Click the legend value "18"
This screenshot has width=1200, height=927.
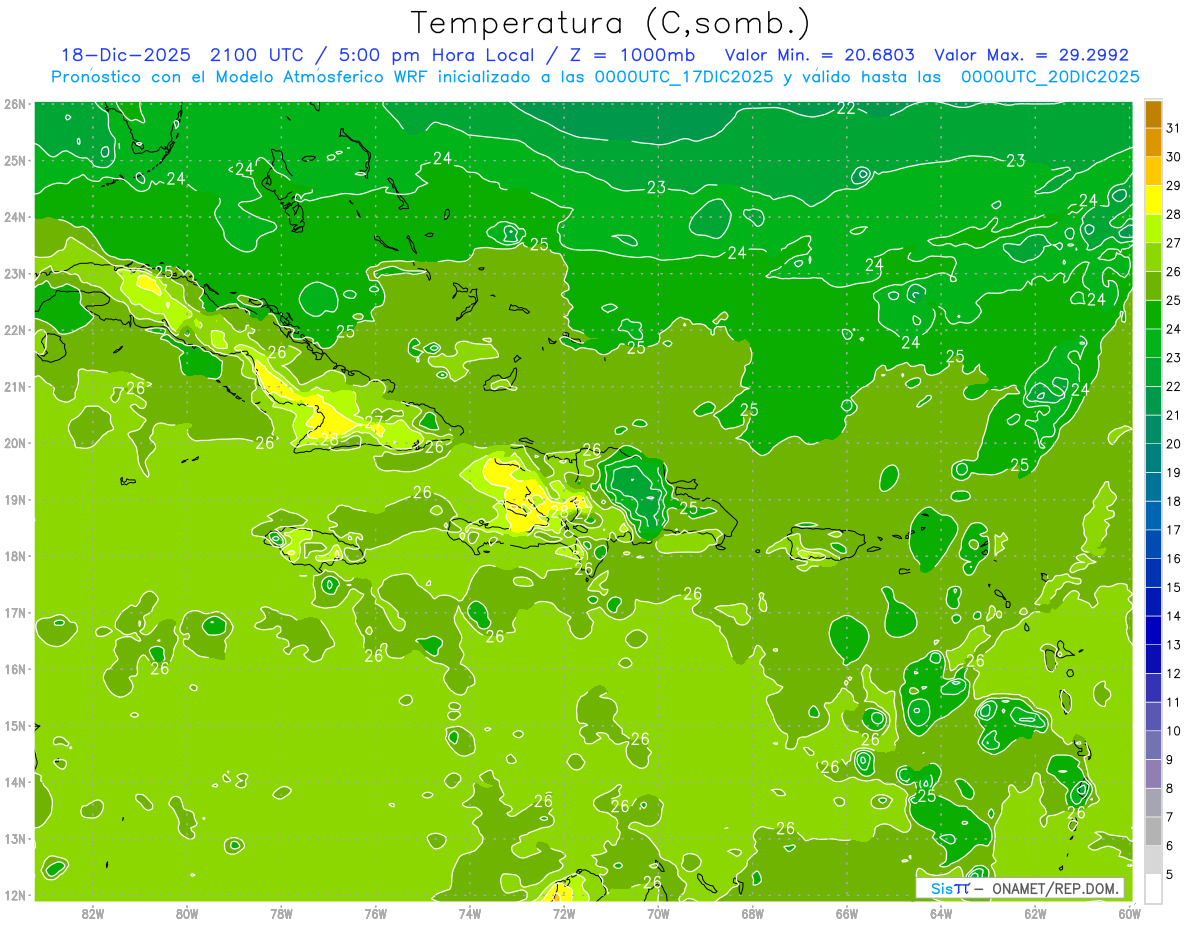pos(1173,501)
